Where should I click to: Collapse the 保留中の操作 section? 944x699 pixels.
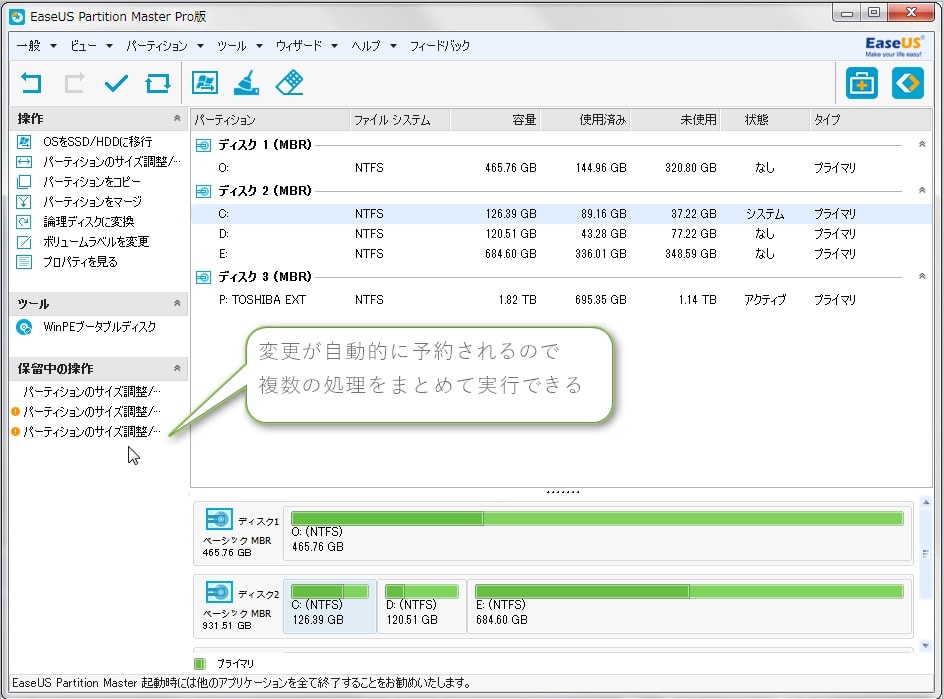click(177, 369)
